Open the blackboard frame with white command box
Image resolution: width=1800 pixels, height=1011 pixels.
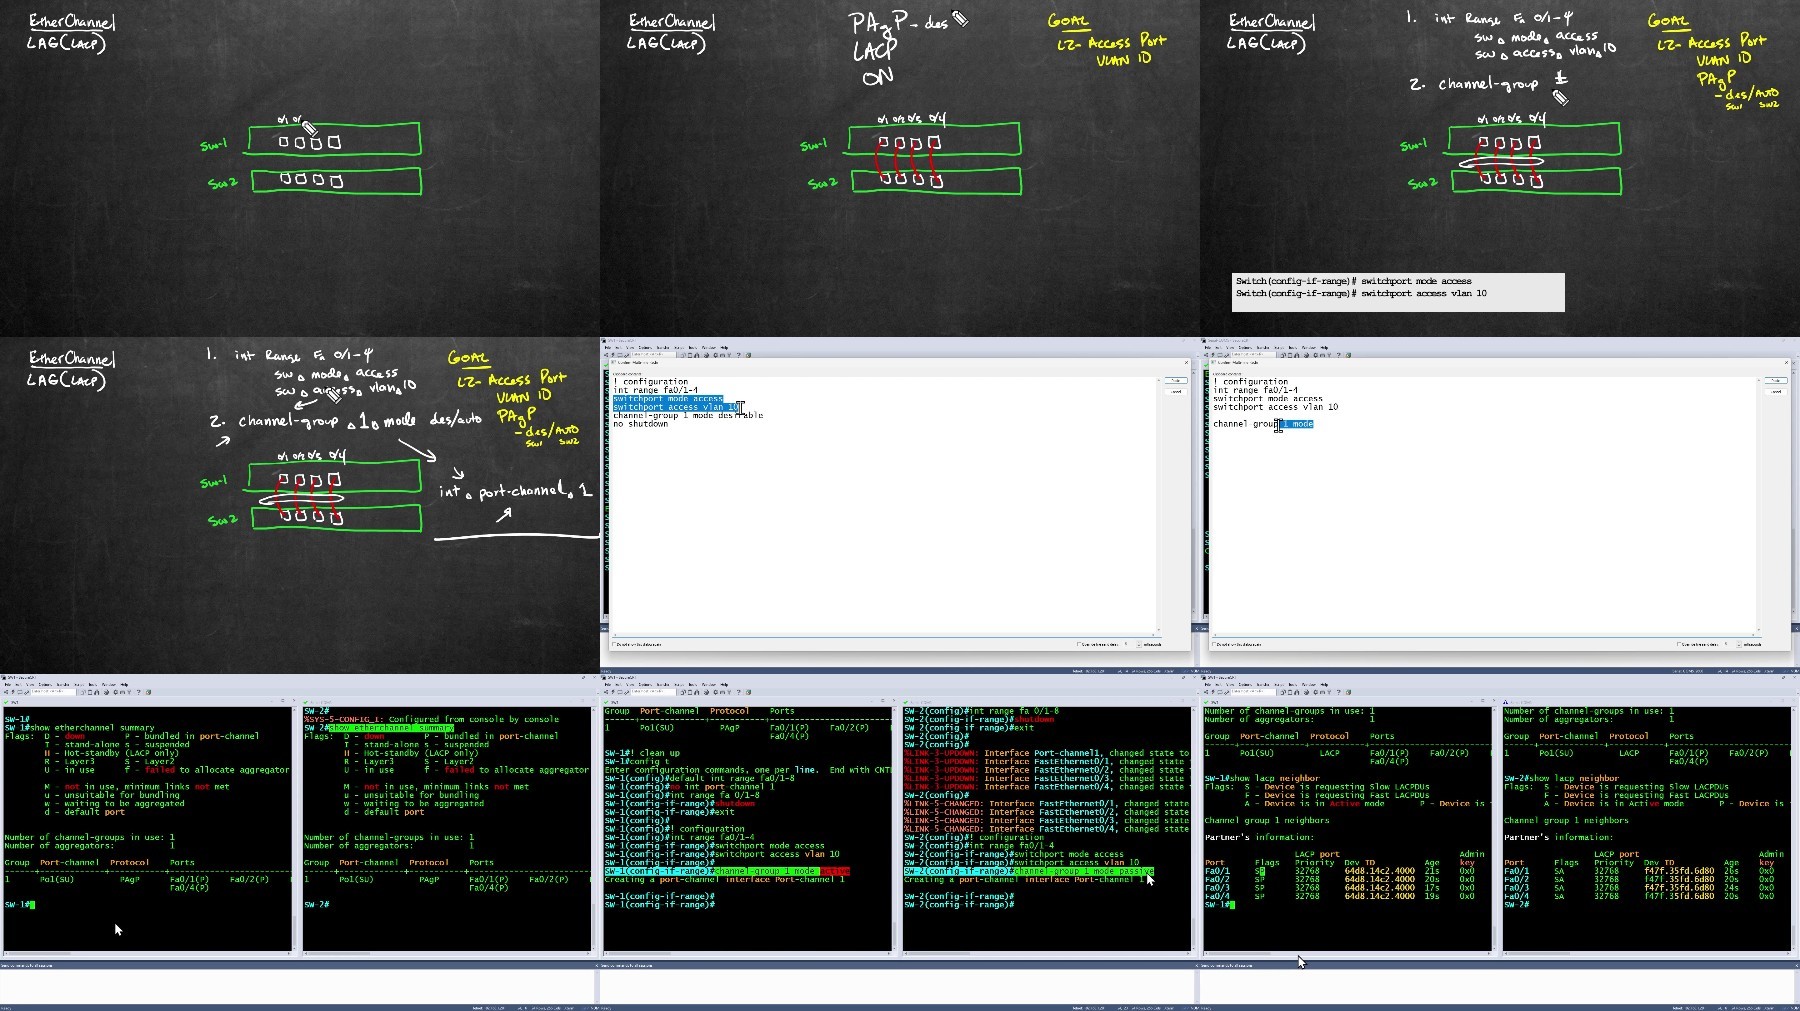pos(1500,168)
